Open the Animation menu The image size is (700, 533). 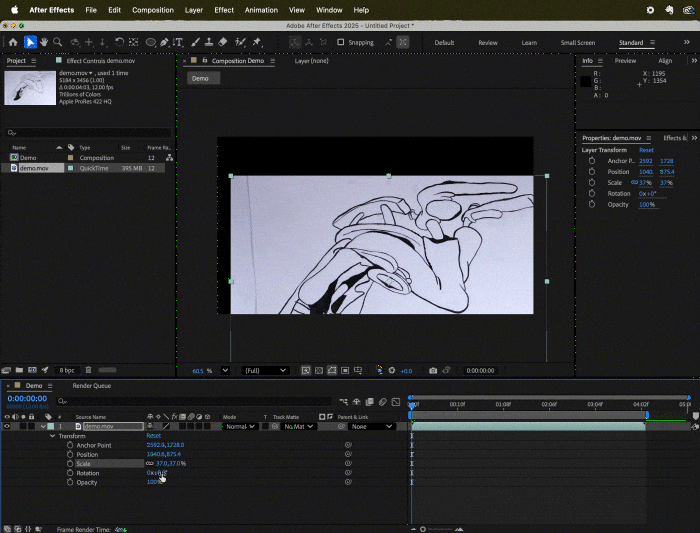point(261,10)
